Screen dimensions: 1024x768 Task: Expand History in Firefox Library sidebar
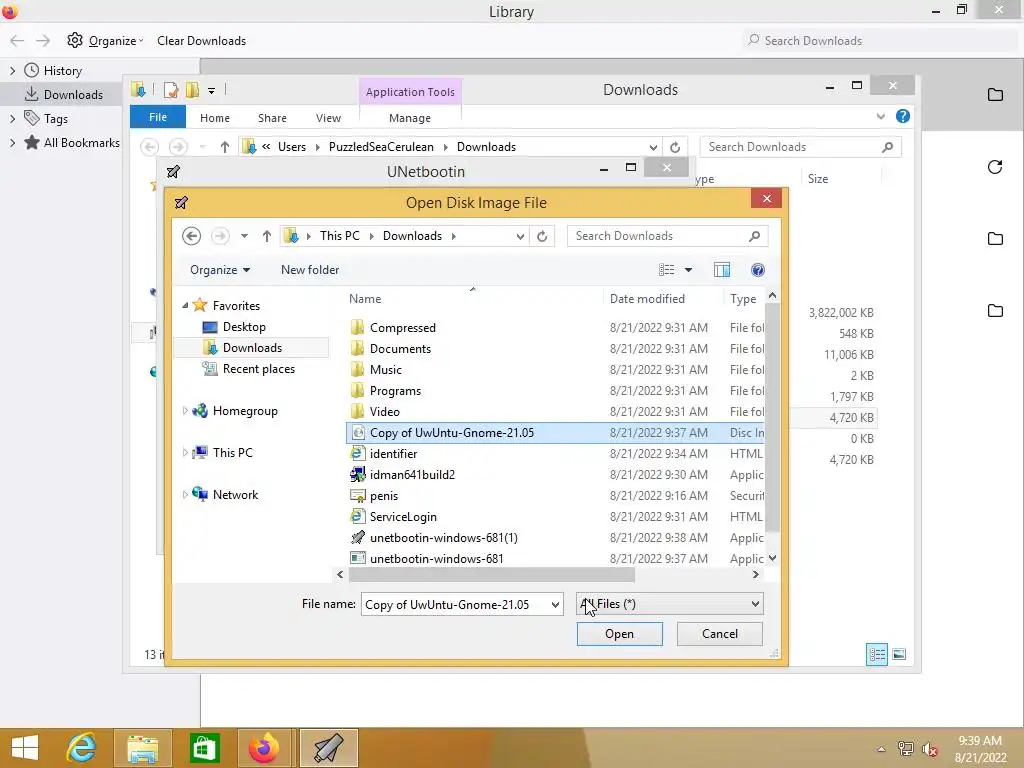pos(12,71)
